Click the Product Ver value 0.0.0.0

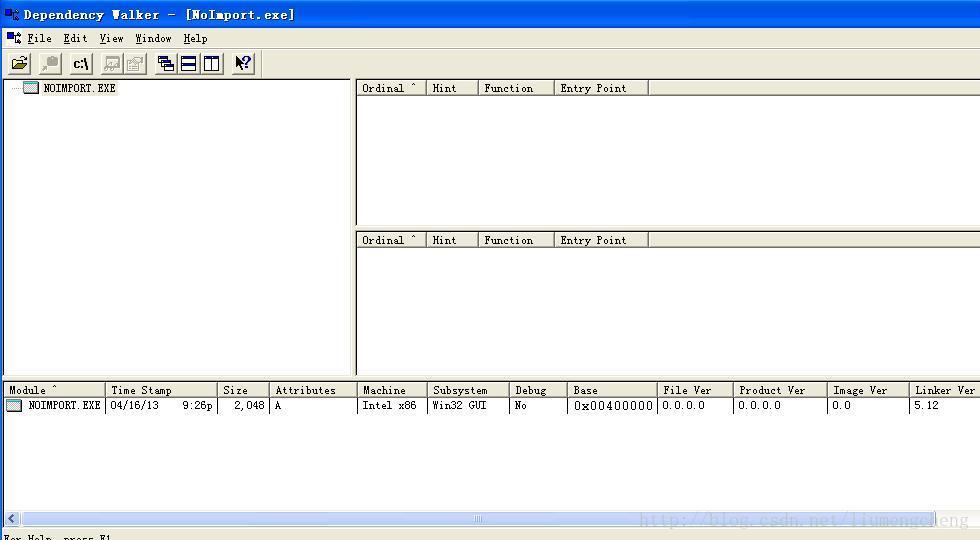[x=759, y=406]
